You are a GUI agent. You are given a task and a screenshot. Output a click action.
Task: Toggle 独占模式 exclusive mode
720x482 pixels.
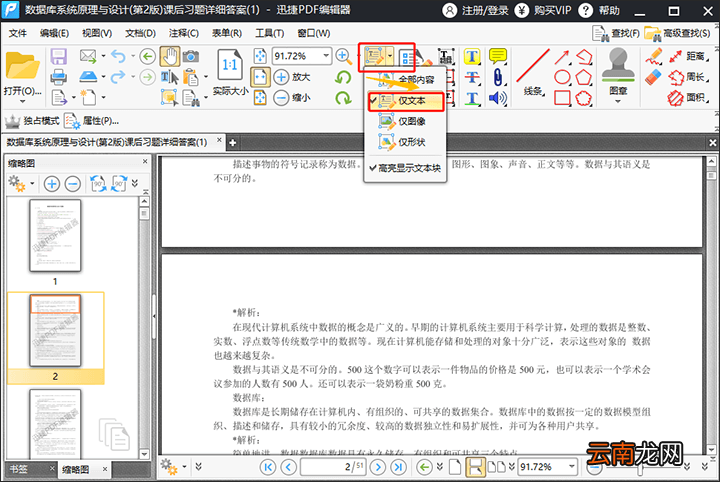32,121
